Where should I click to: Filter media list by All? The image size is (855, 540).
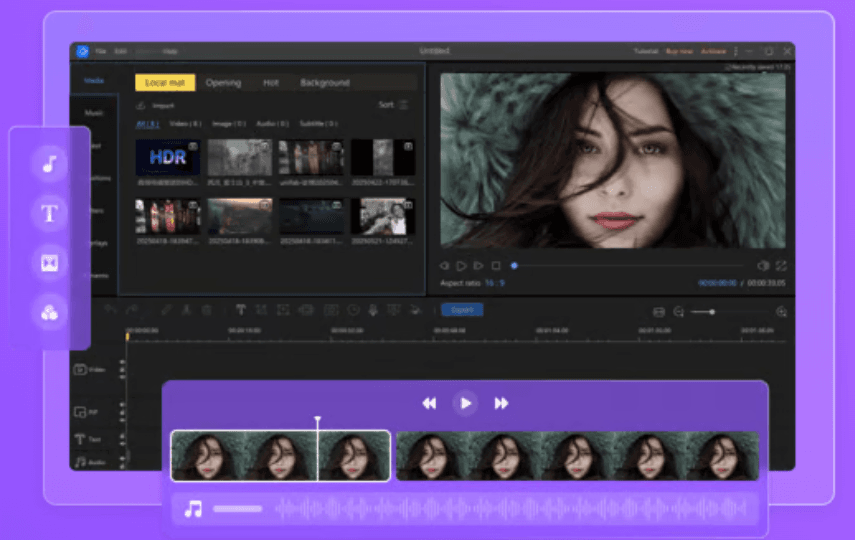pyautogui.click(x=147, y=124)
